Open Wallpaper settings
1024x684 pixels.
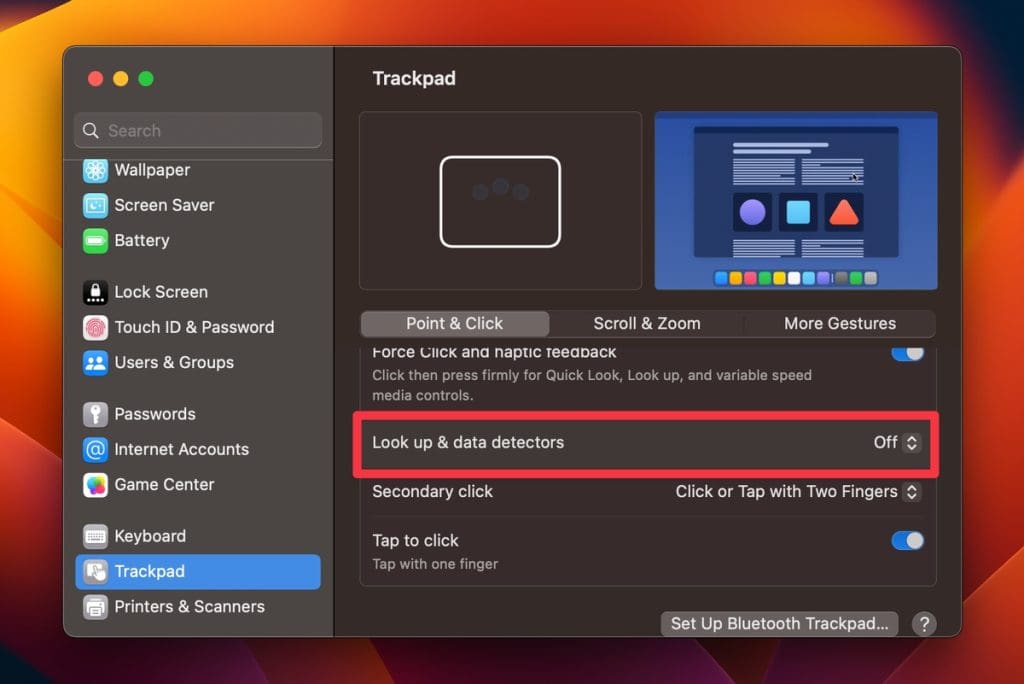(x=152, y=170)
